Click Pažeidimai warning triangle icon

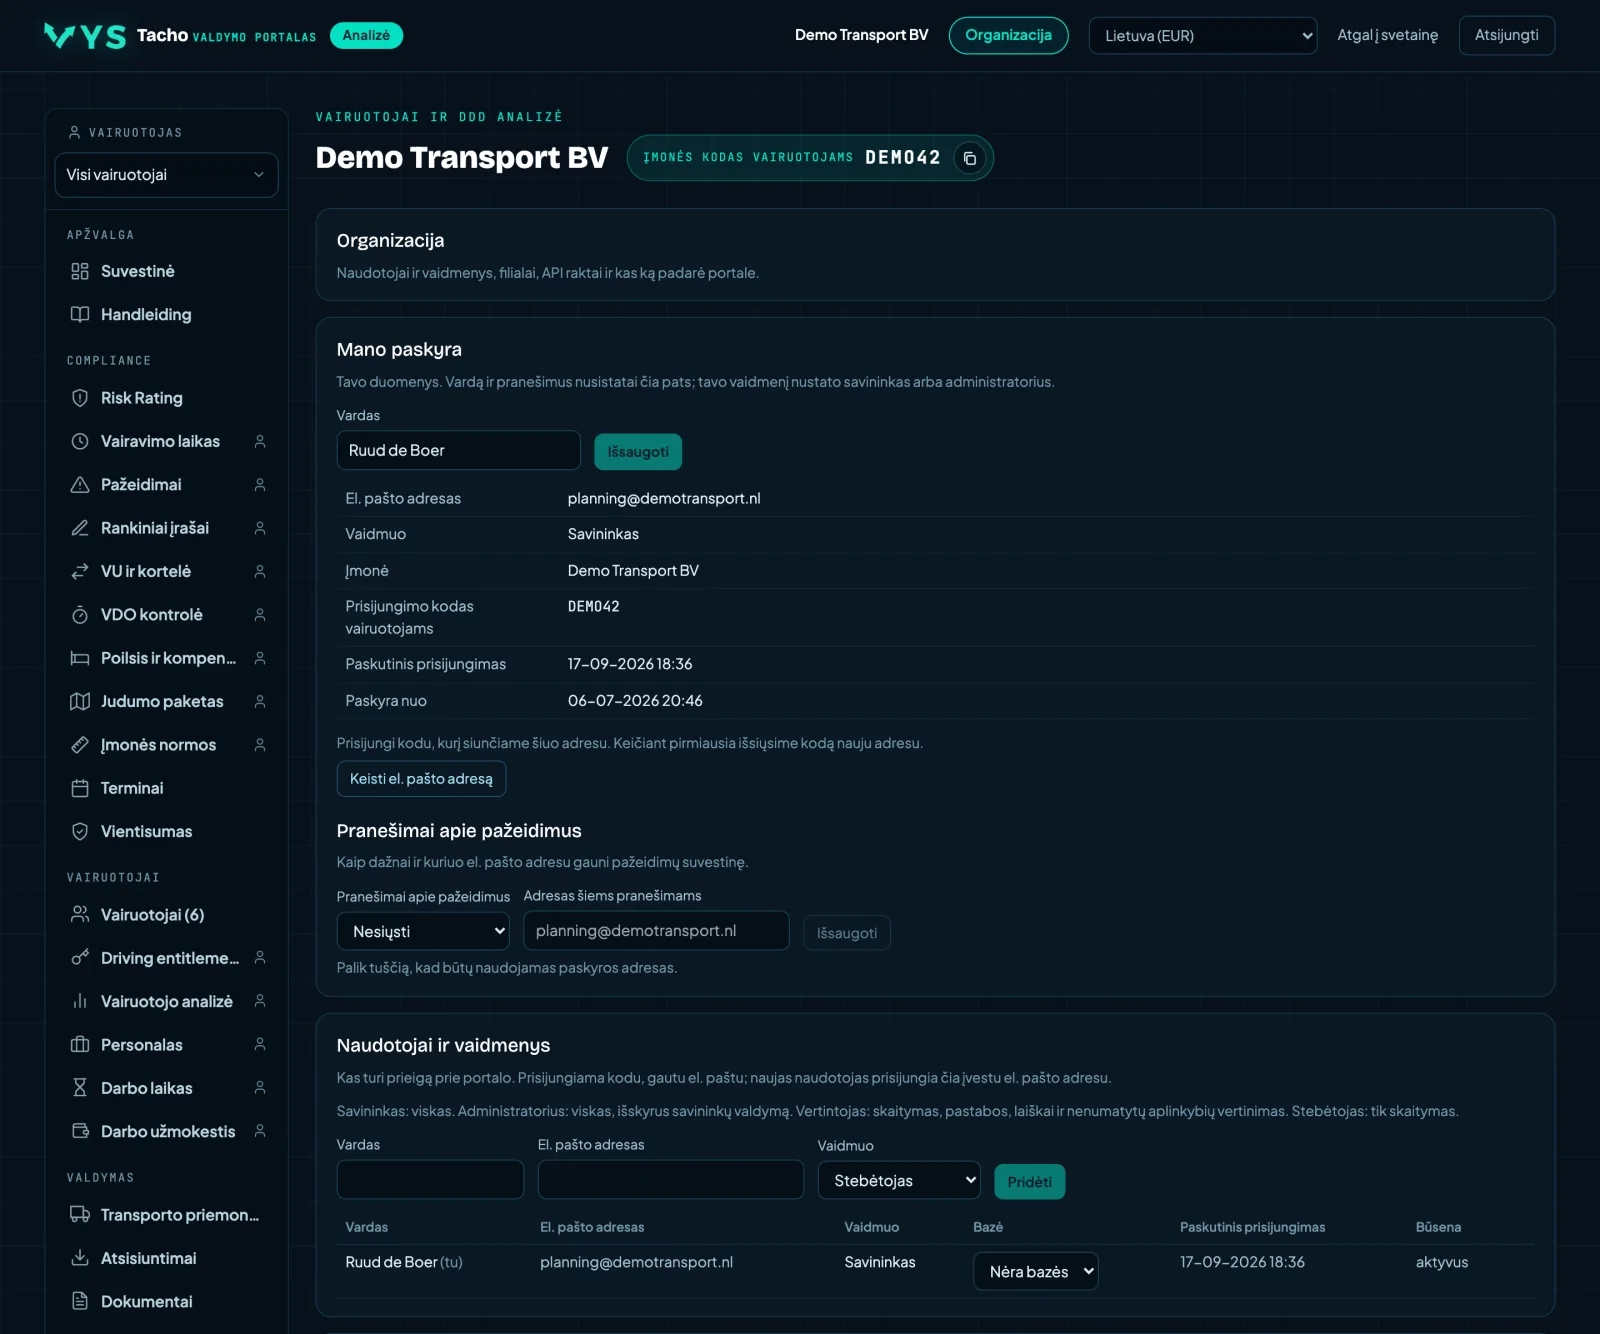tap(80, 485)
